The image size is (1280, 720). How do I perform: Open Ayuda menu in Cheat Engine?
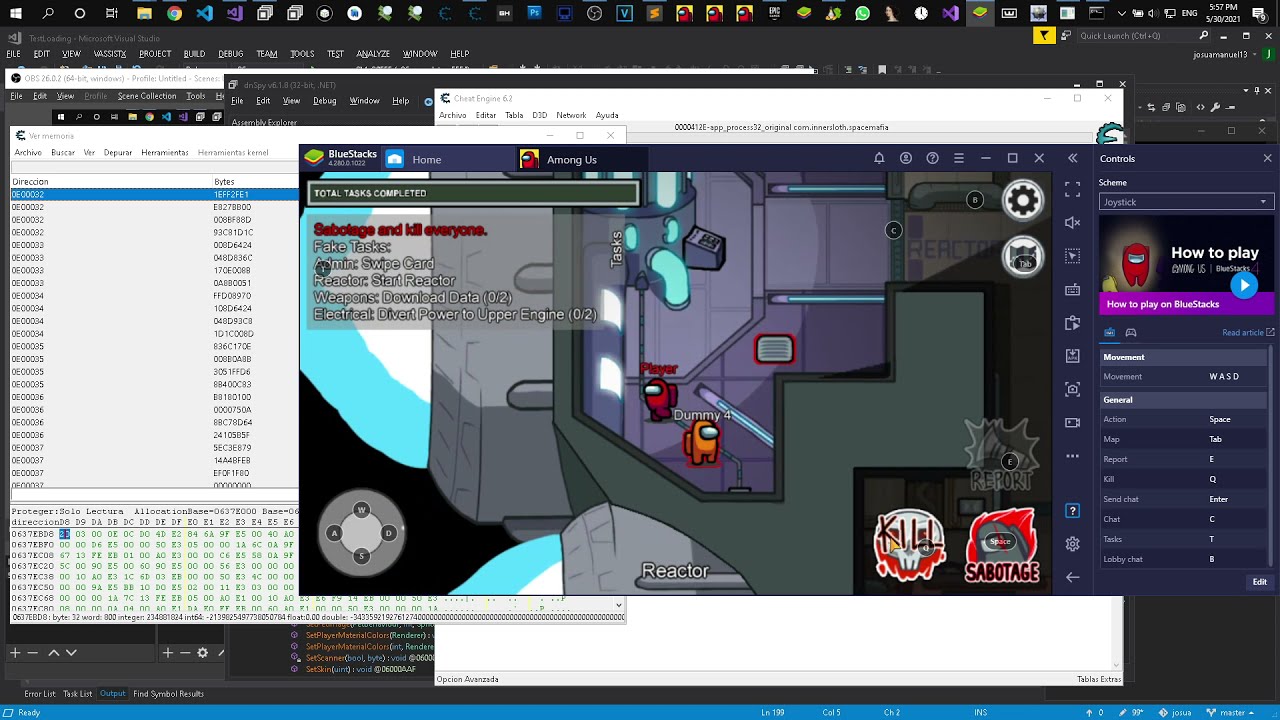pyautogui.click(x=607, y=115)
